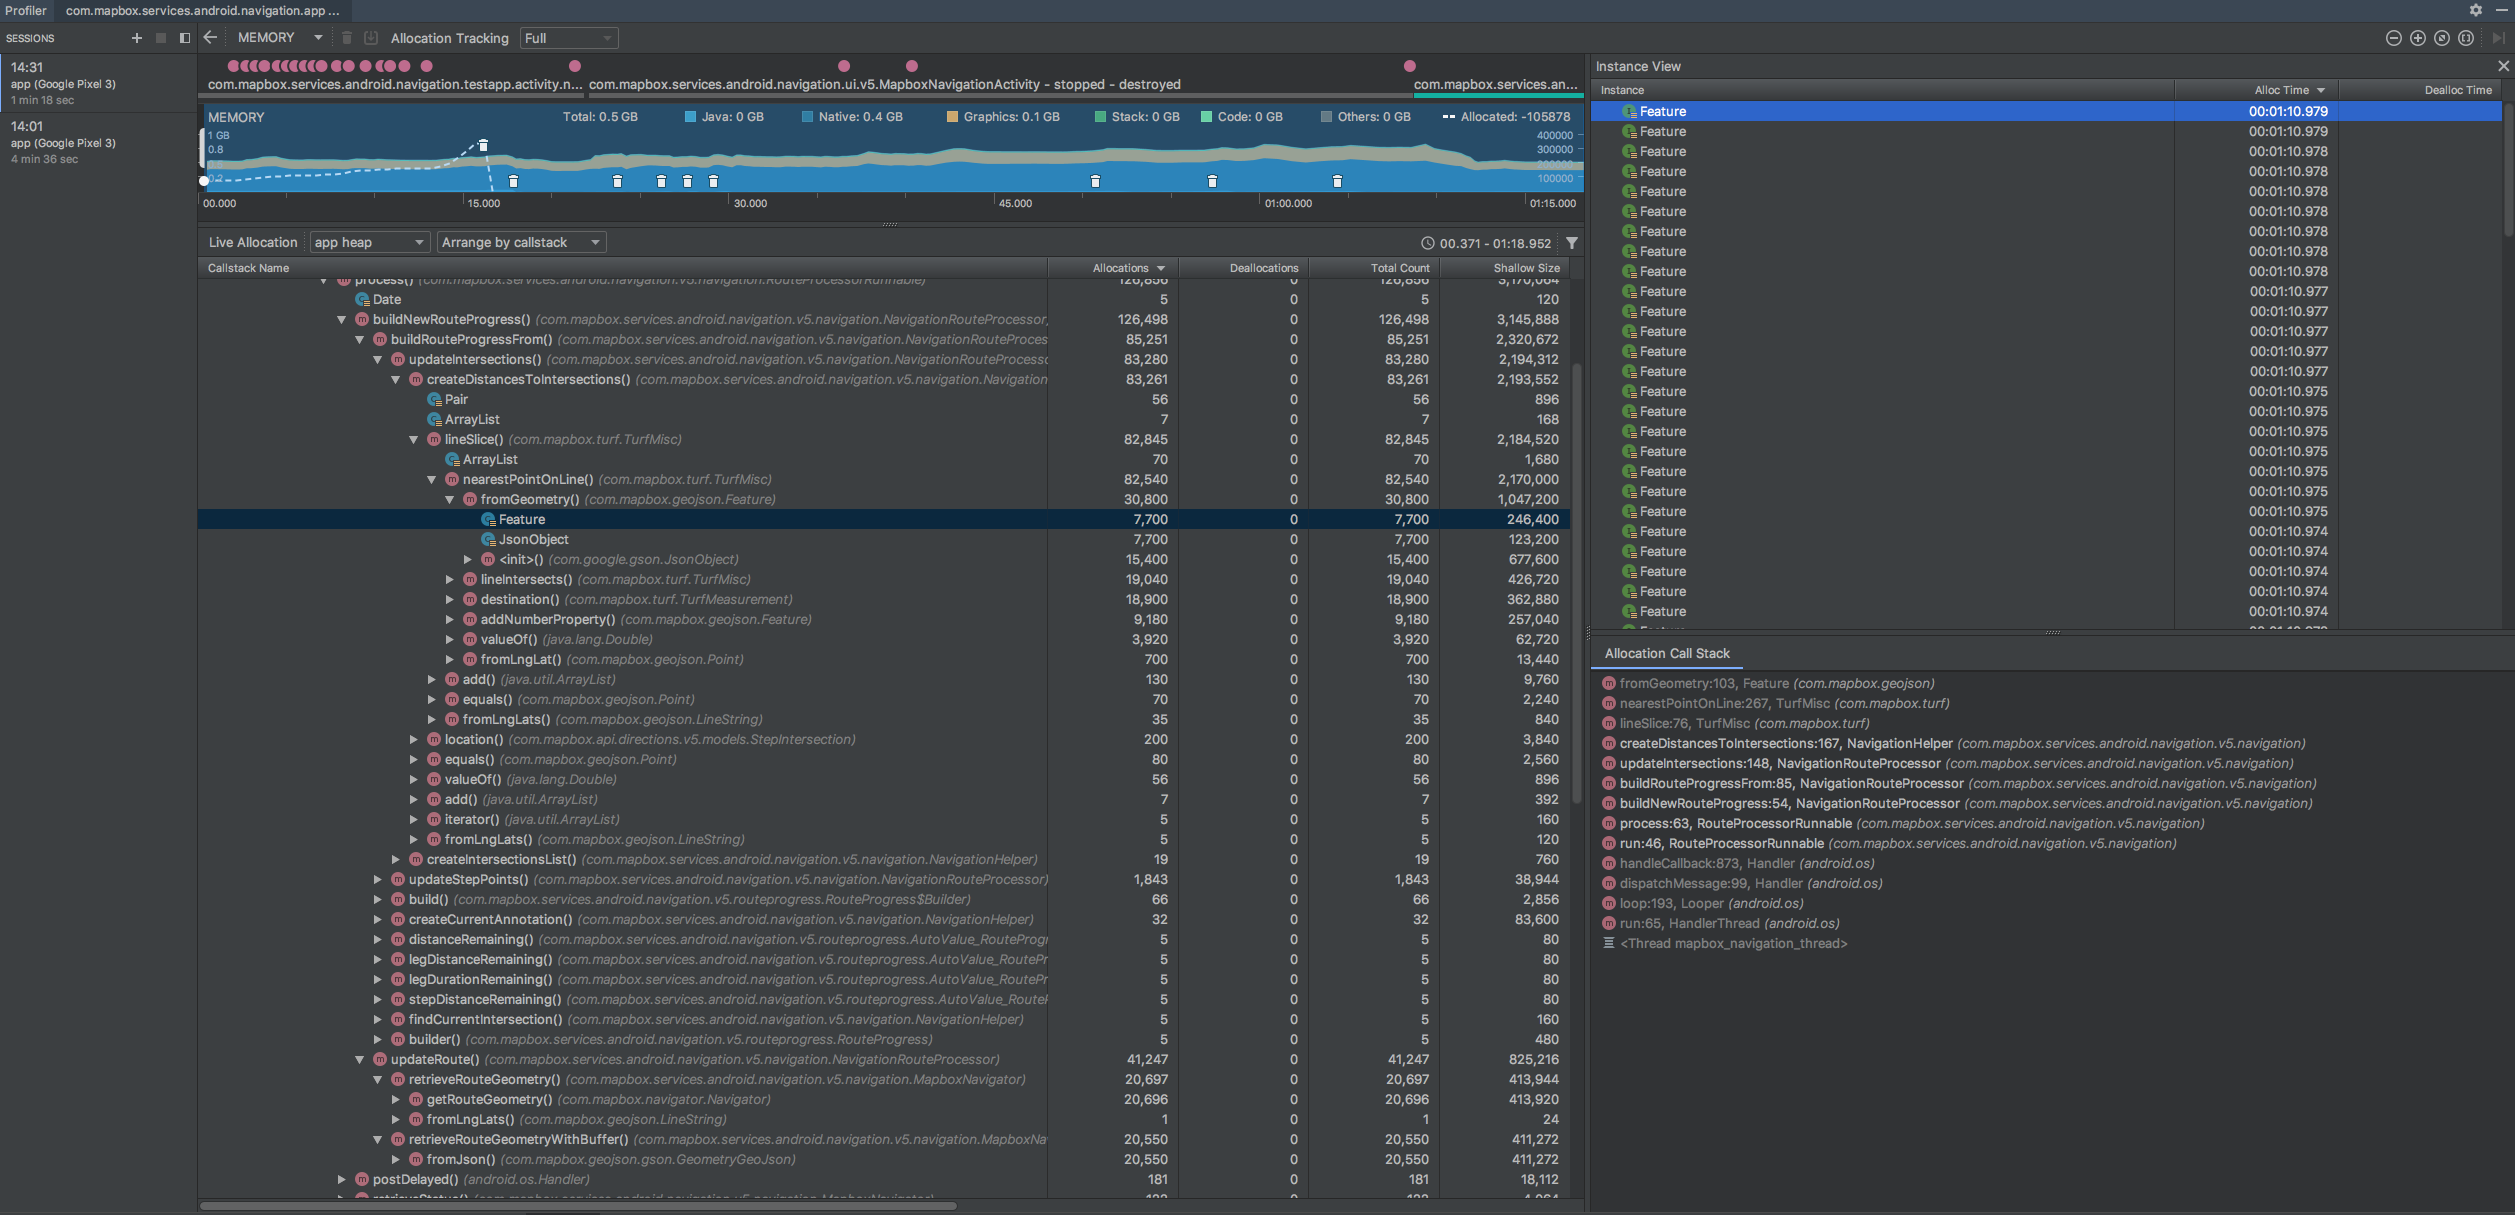Click the zoom in timeline icon

(2417, 38)
